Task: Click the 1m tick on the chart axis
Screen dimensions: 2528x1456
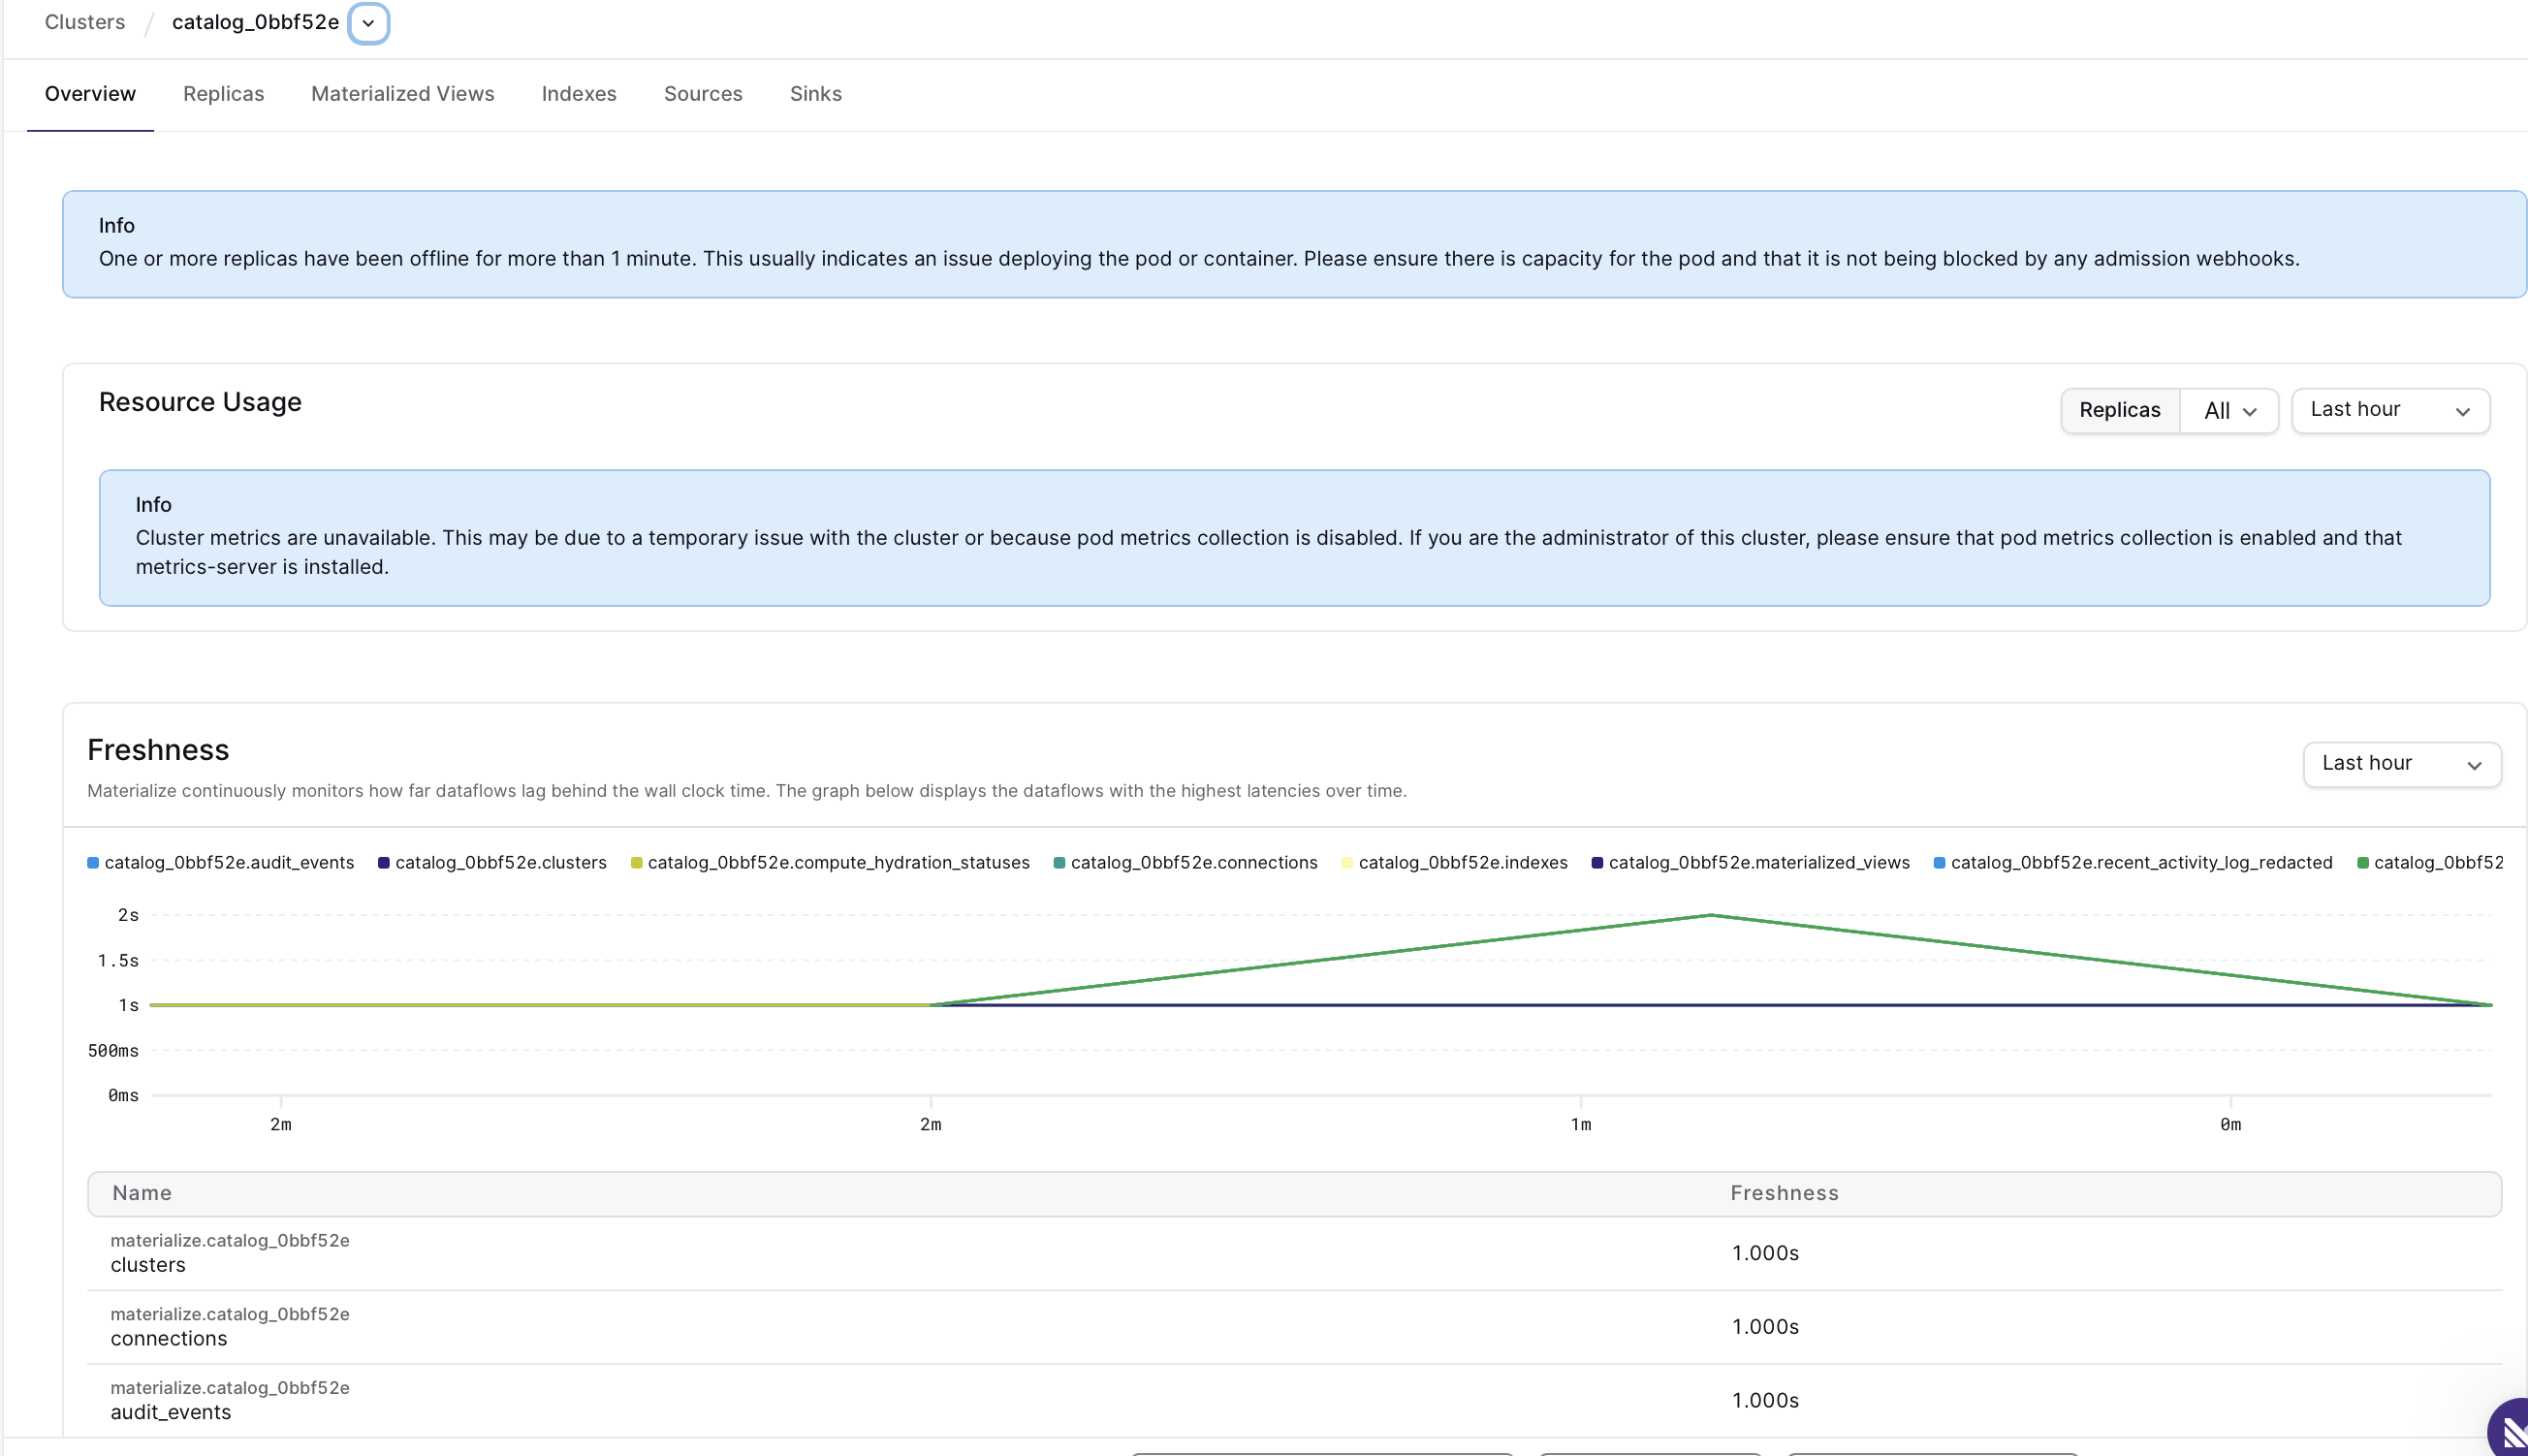Action: (1580, 1125)
